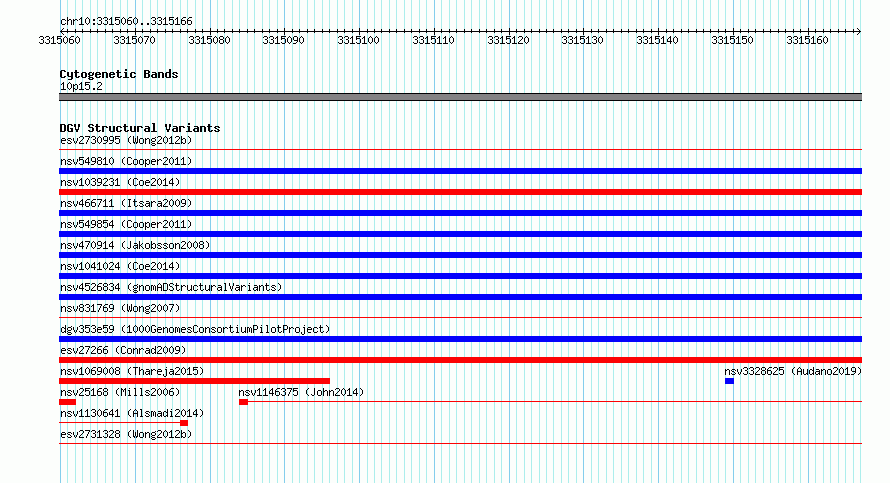Click ruler position 3315110

pyautogui.click(x=433, y=40)
